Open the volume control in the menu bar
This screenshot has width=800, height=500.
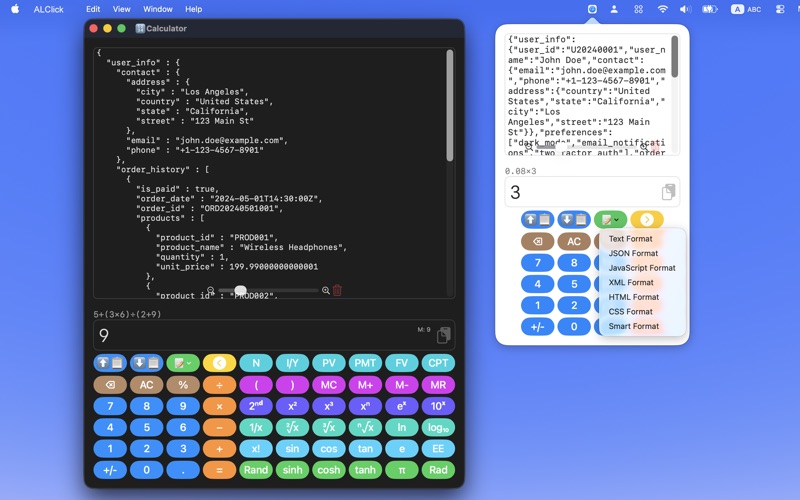685,9
